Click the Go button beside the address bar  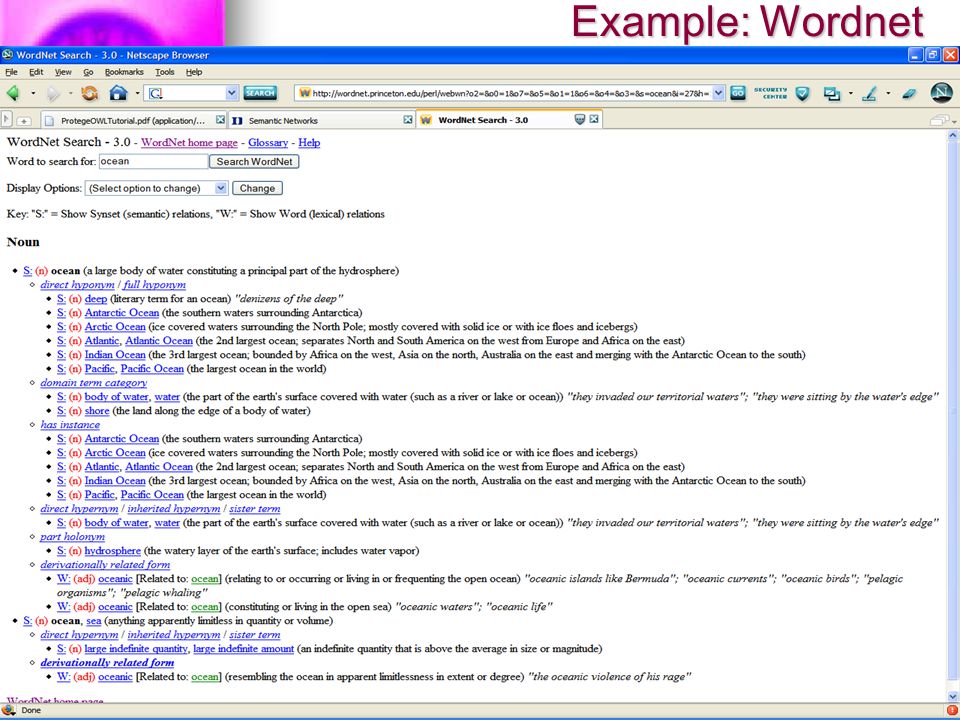tap(738, 93)
